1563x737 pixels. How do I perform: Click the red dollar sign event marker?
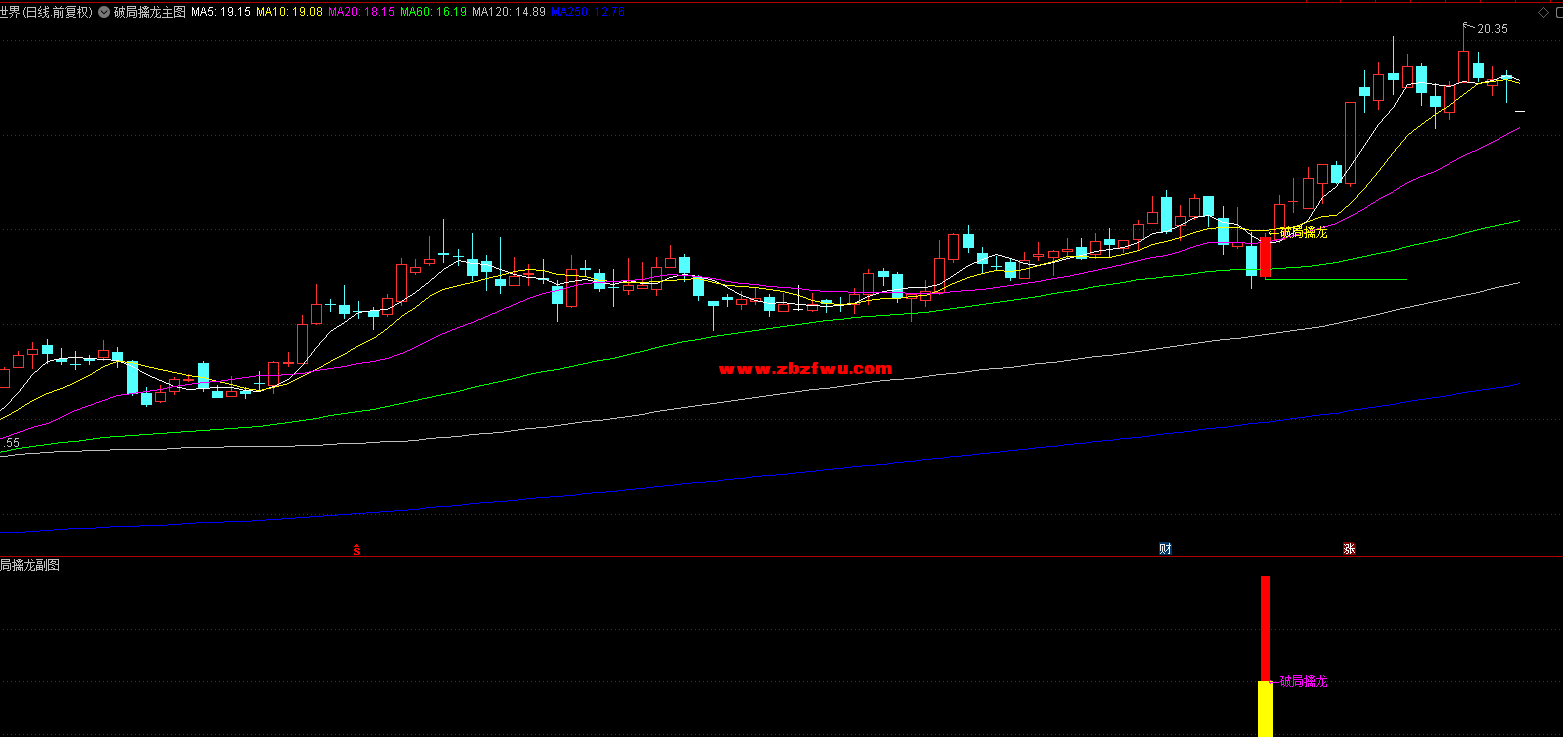pos(357,548)
